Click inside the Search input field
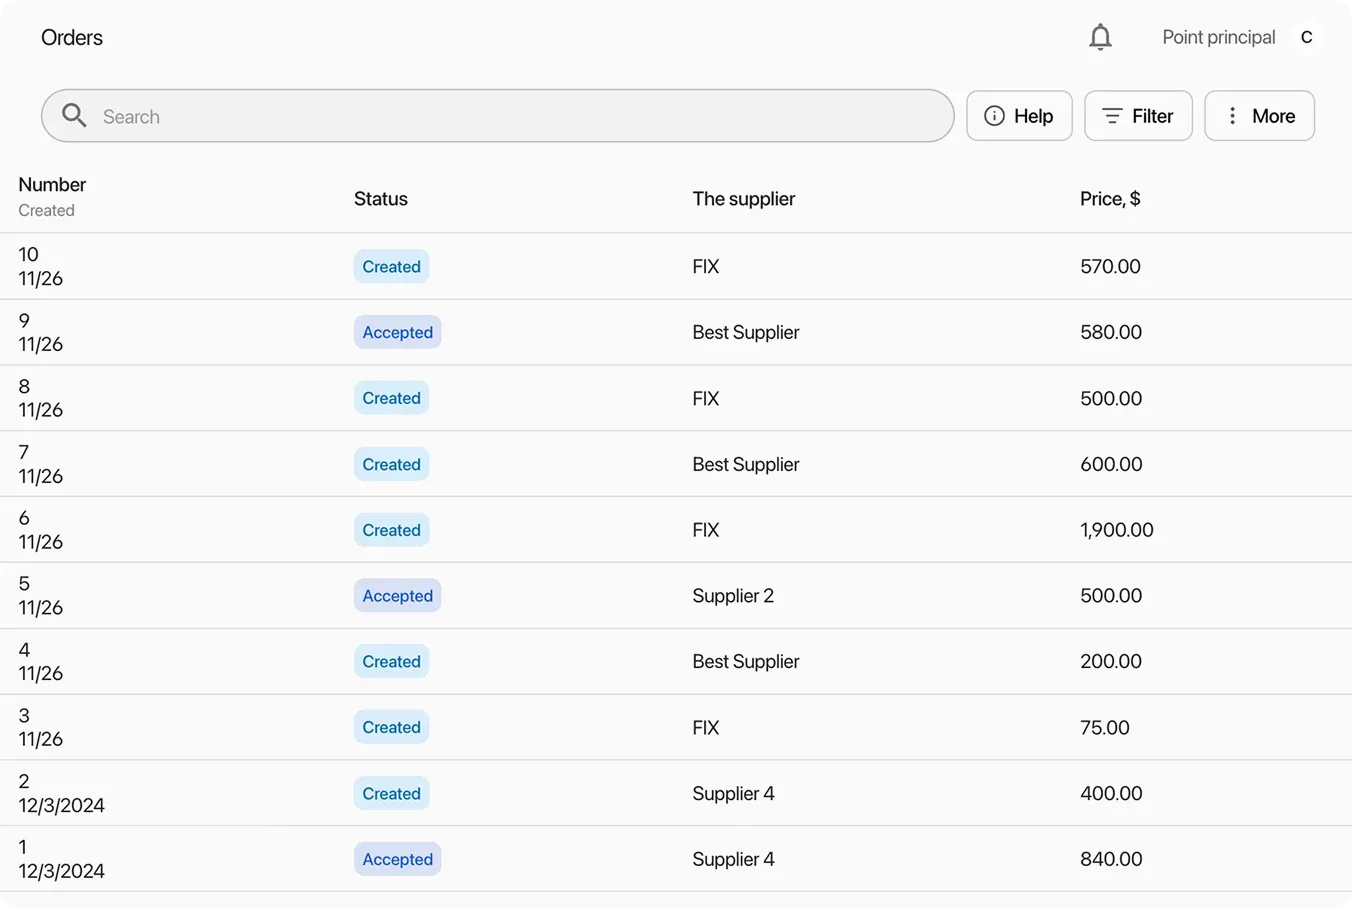 point(400,115)
